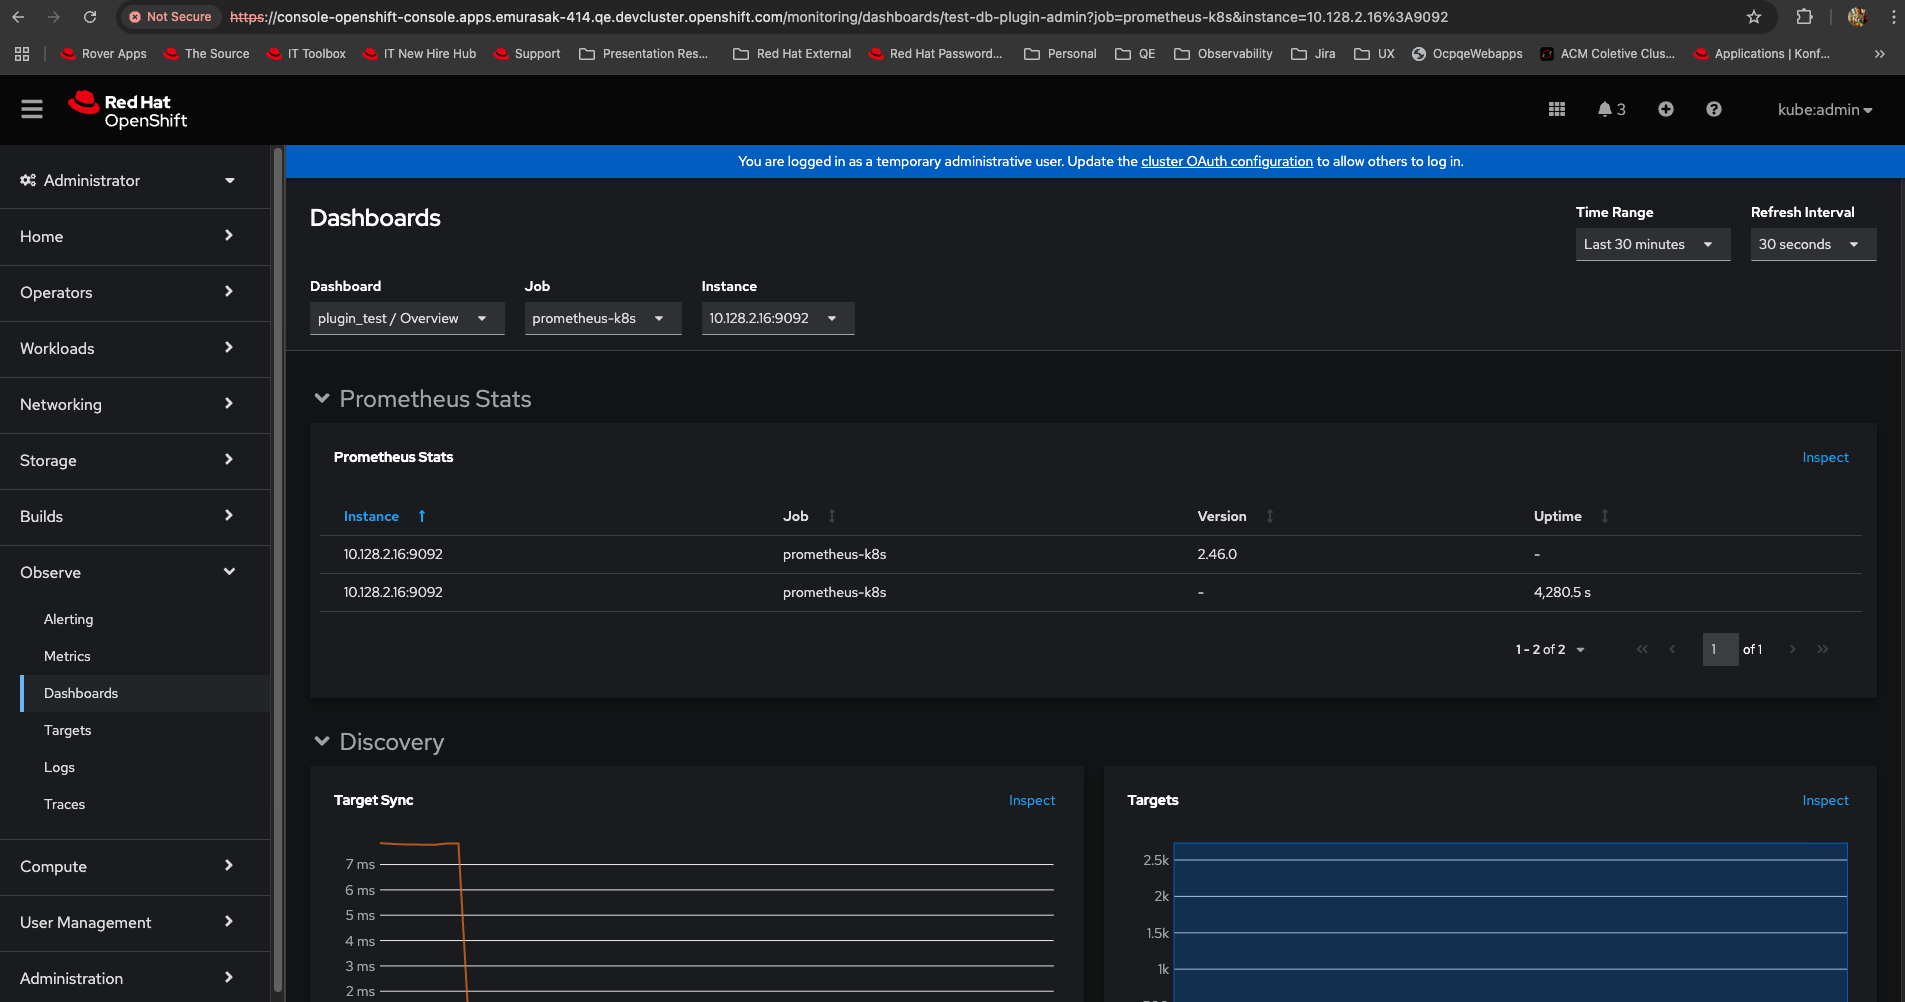Change the Refresh Interval dropdown
The image size is (1905, 1002).
click(1812, 244)
